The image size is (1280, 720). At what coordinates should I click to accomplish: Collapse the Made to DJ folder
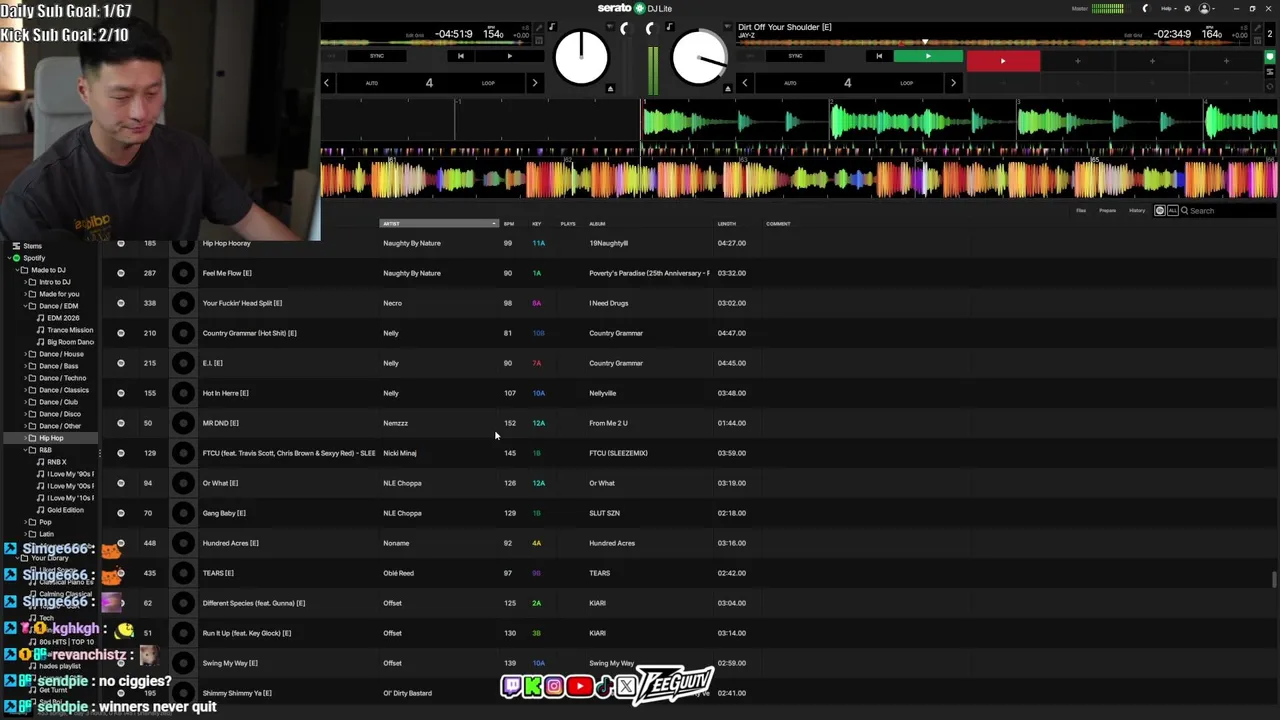19,270
